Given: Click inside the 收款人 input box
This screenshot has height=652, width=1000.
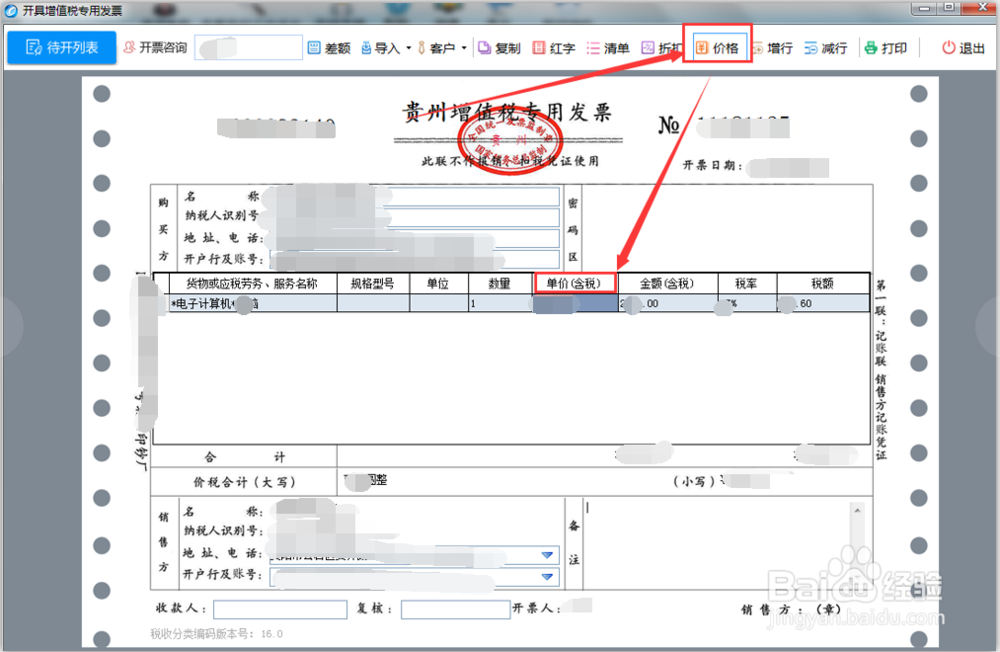Looking at the screenshot, I should click(280, 608).
